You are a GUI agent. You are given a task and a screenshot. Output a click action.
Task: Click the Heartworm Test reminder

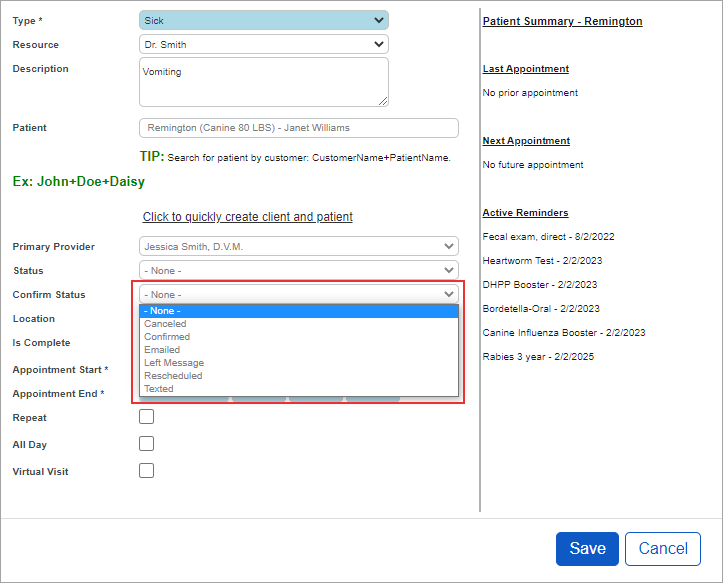click(x=542, y=261)
